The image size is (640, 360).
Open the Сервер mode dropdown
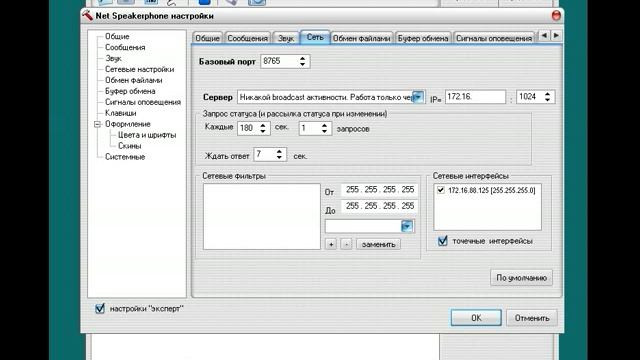pos(418,97)
